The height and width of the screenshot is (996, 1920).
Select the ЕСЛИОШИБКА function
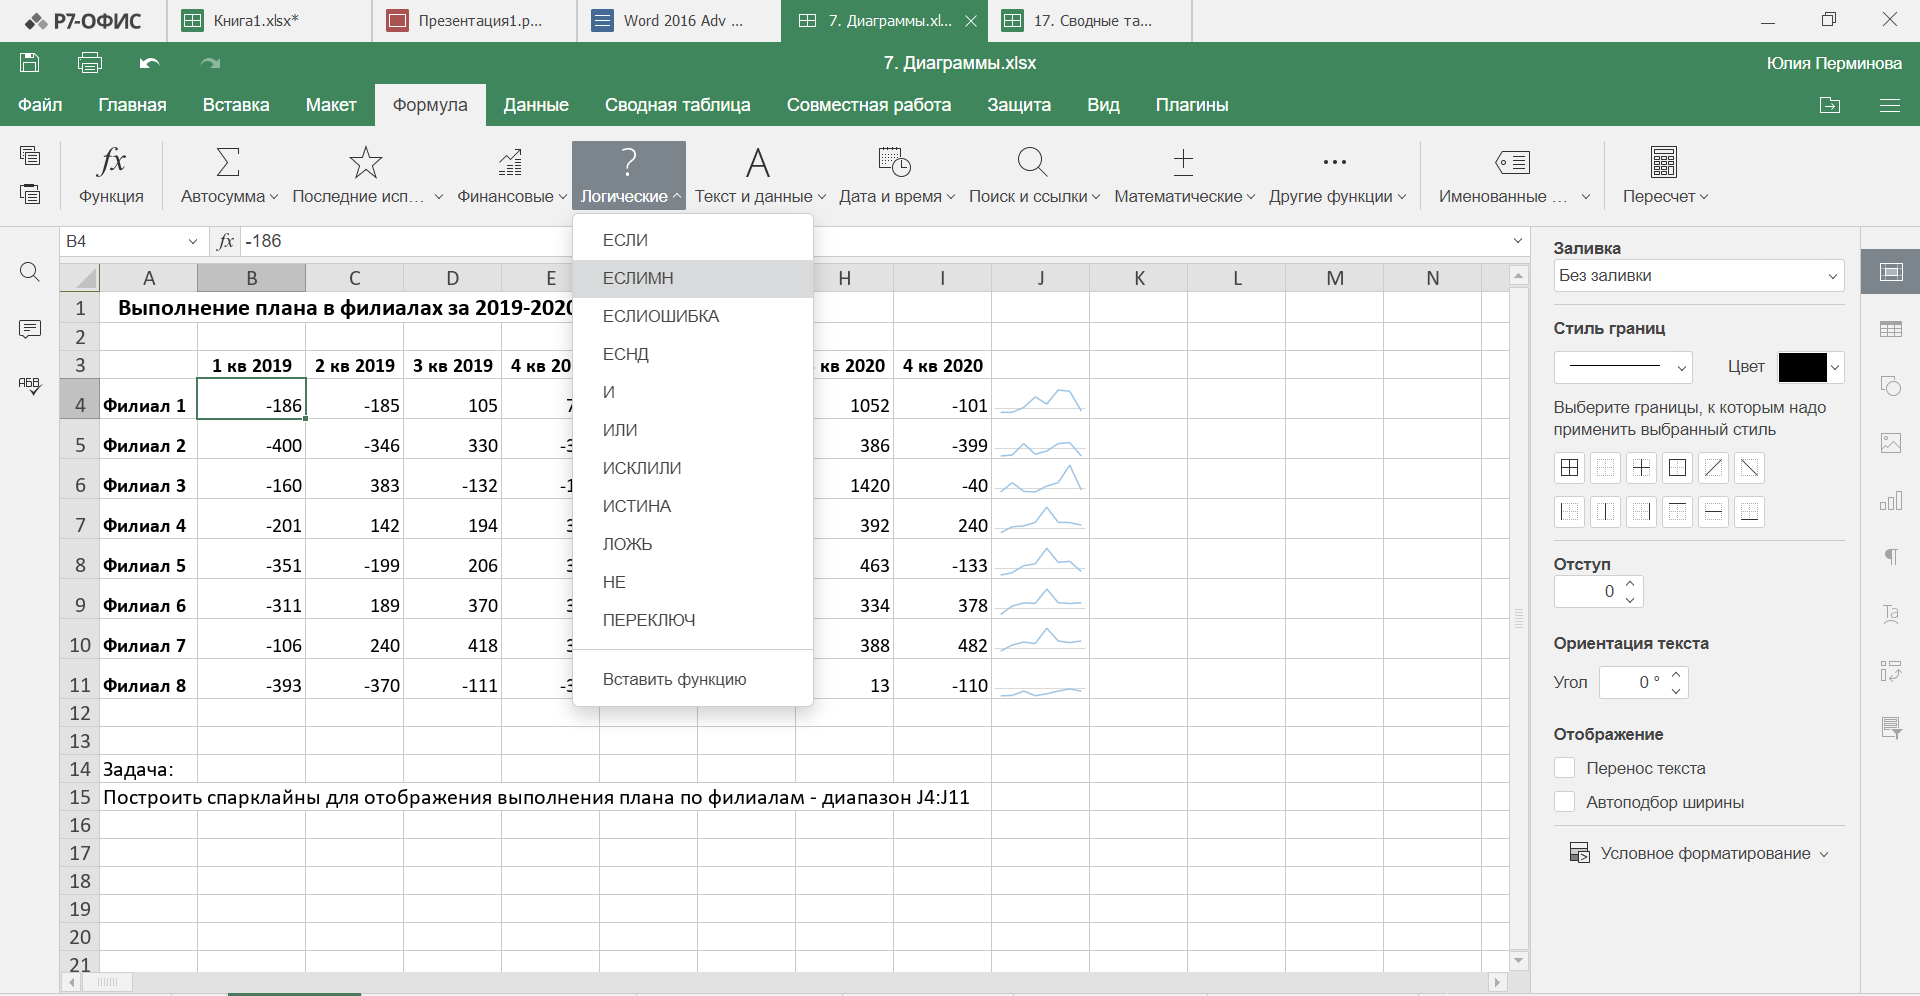click(x=693, y=316)
